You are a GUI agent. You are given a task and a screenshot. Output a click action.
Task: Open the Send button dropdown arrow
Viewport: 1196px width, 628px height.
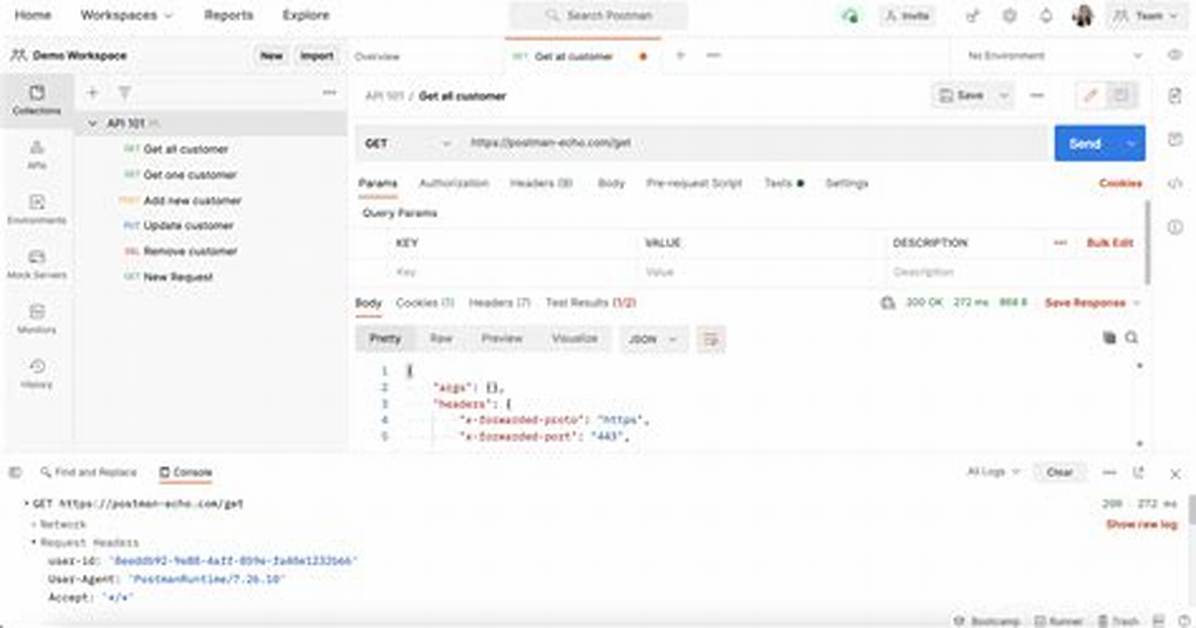tap(1130, 143)
